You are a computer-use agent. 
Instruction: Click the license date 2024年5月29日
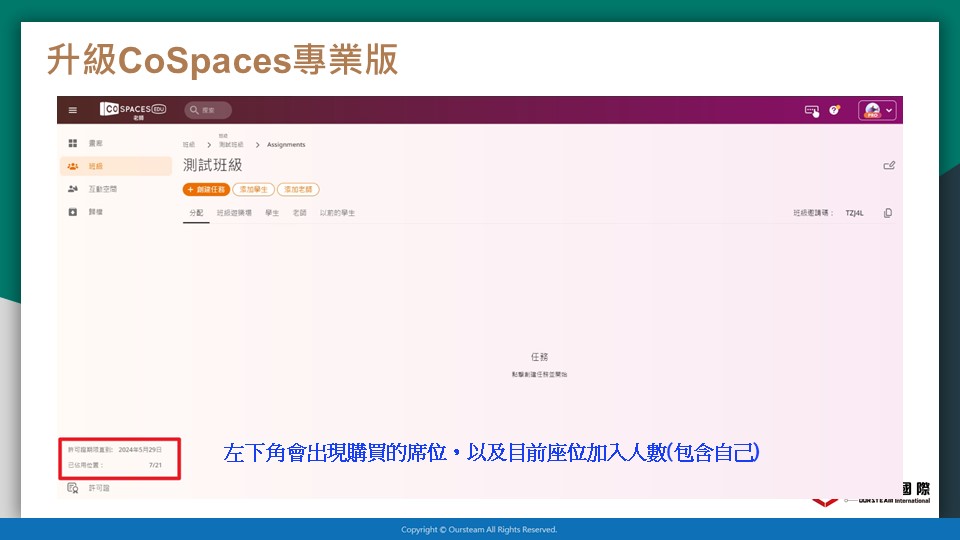140,449
